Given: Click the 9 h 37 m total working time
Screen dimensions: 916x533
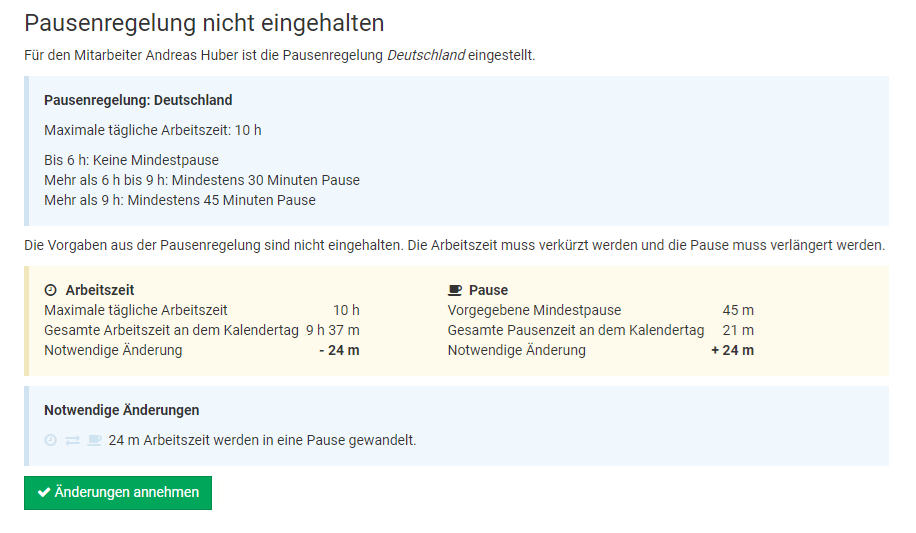Looking at the screenshot, I should 333,330.
